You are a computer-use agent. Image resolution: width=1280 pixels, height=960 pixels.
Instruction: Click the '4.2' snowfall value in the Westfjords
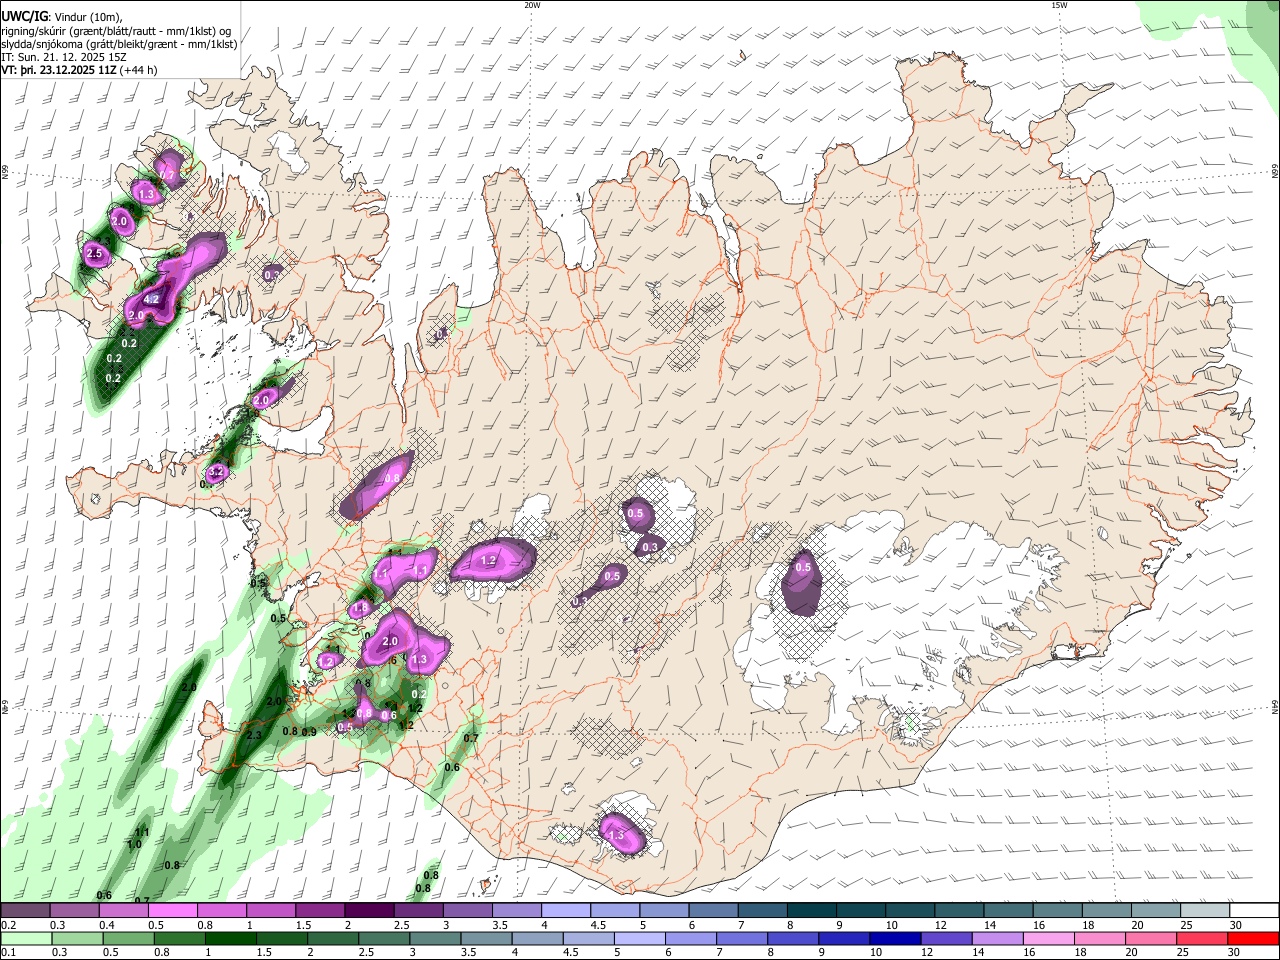[x=152, y=299]
